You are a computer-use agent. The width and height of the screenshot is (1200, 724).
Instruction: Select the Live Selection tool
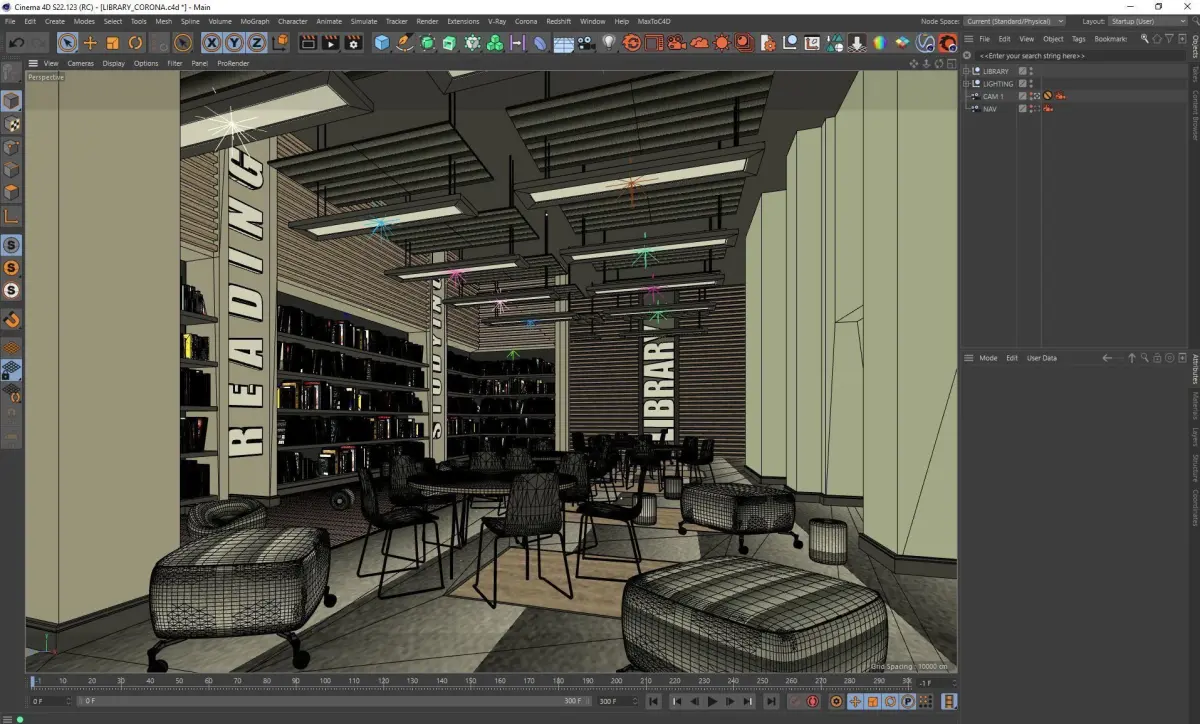pyautogui.click(x=67, y=43)
